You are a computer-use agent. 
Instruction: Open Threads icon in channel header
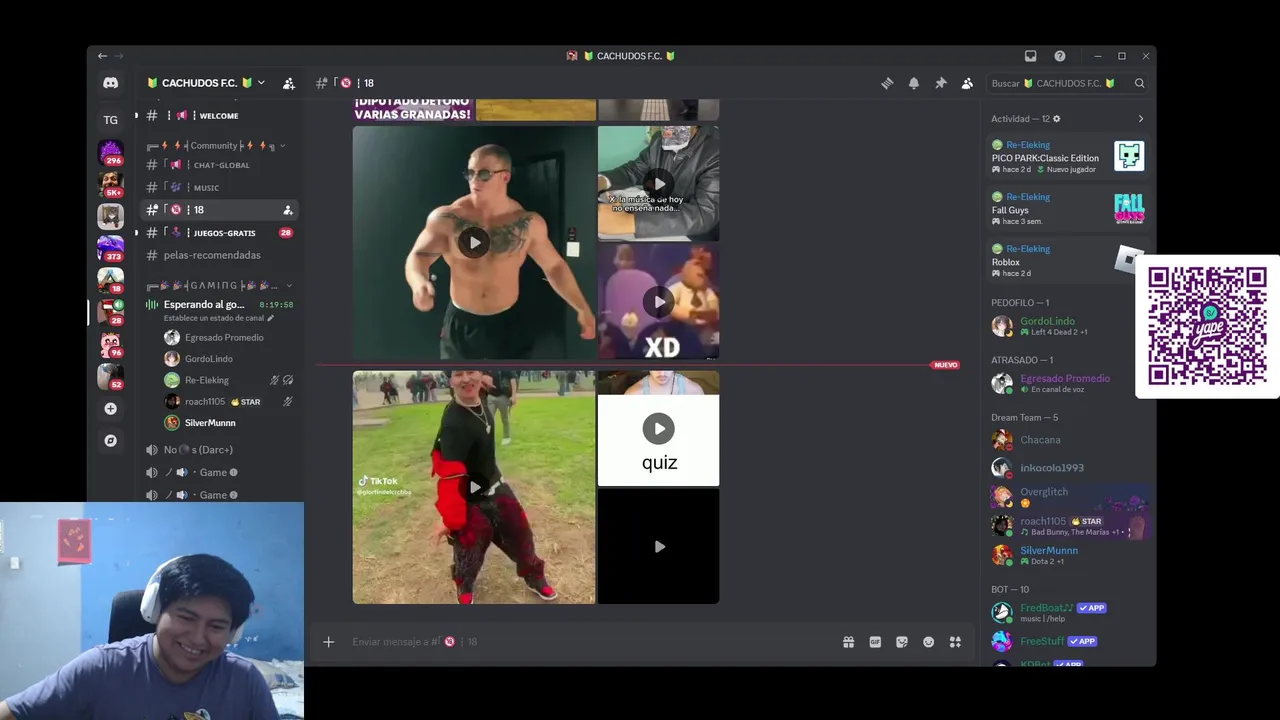pyautogui.click(x=887, y=83)
